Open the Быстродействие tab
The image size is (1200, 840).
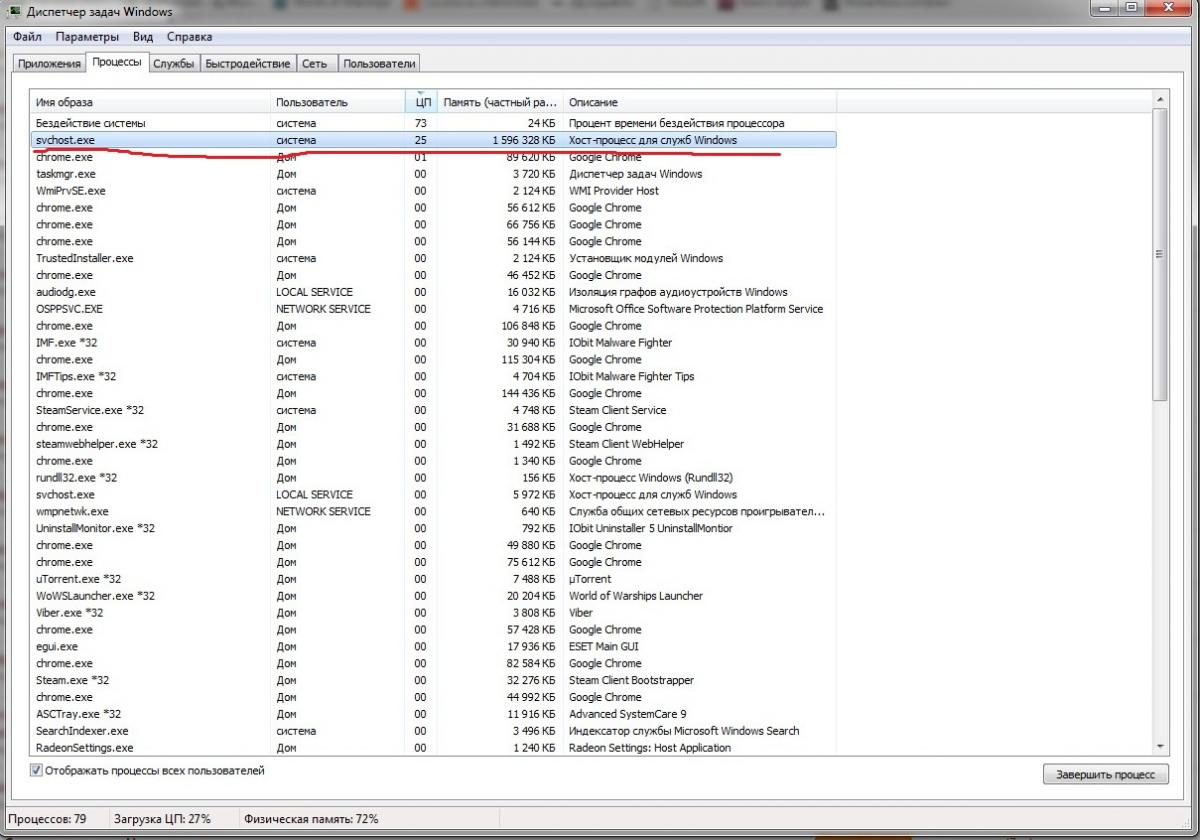(248, 64)
